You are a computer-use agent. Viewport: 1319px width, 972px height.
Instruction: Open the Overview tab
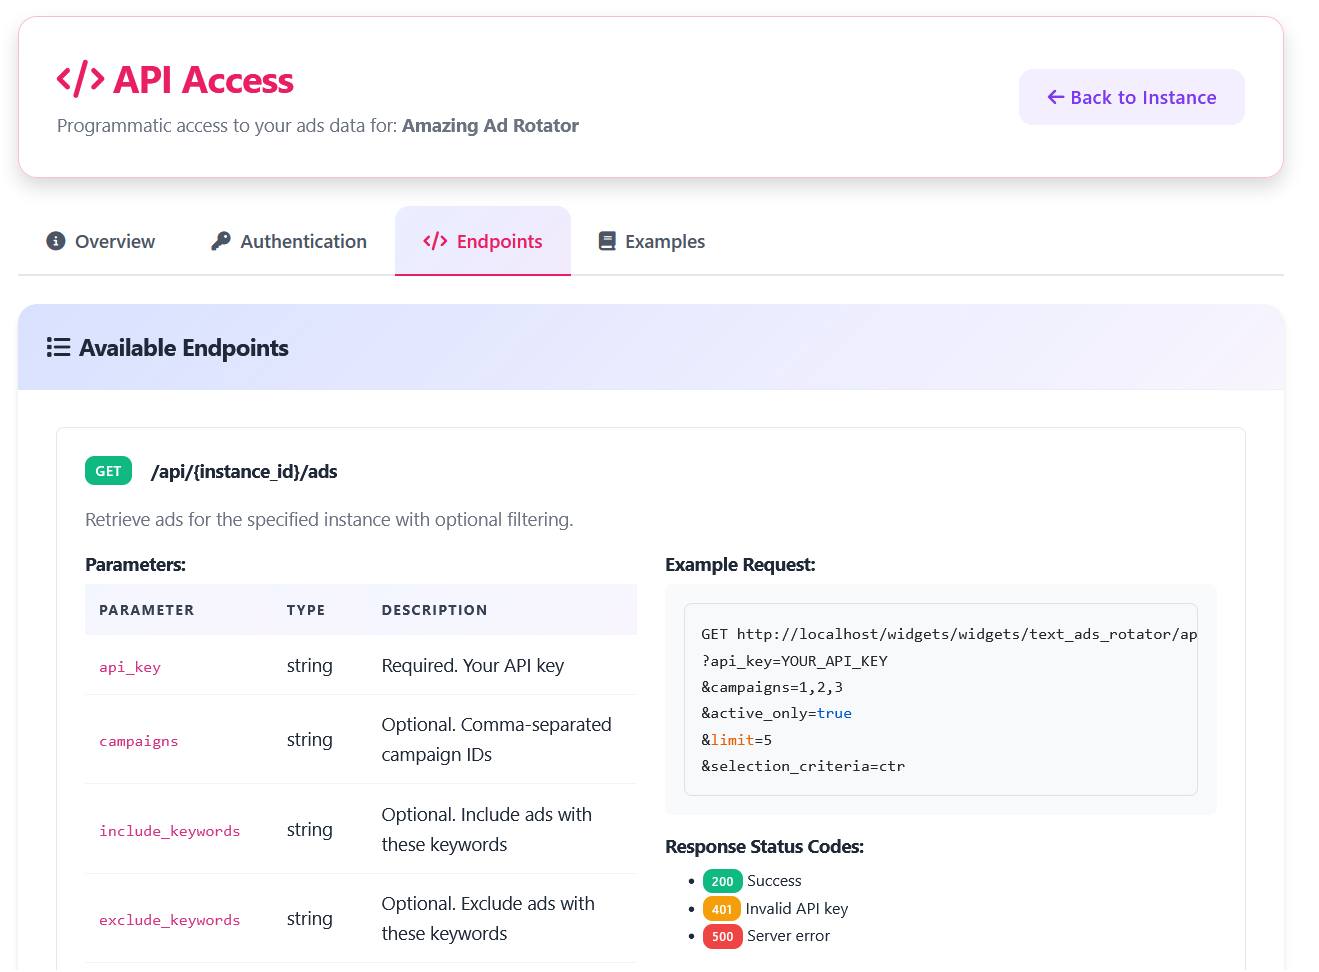pyautogui.click(x=100, y=241)
